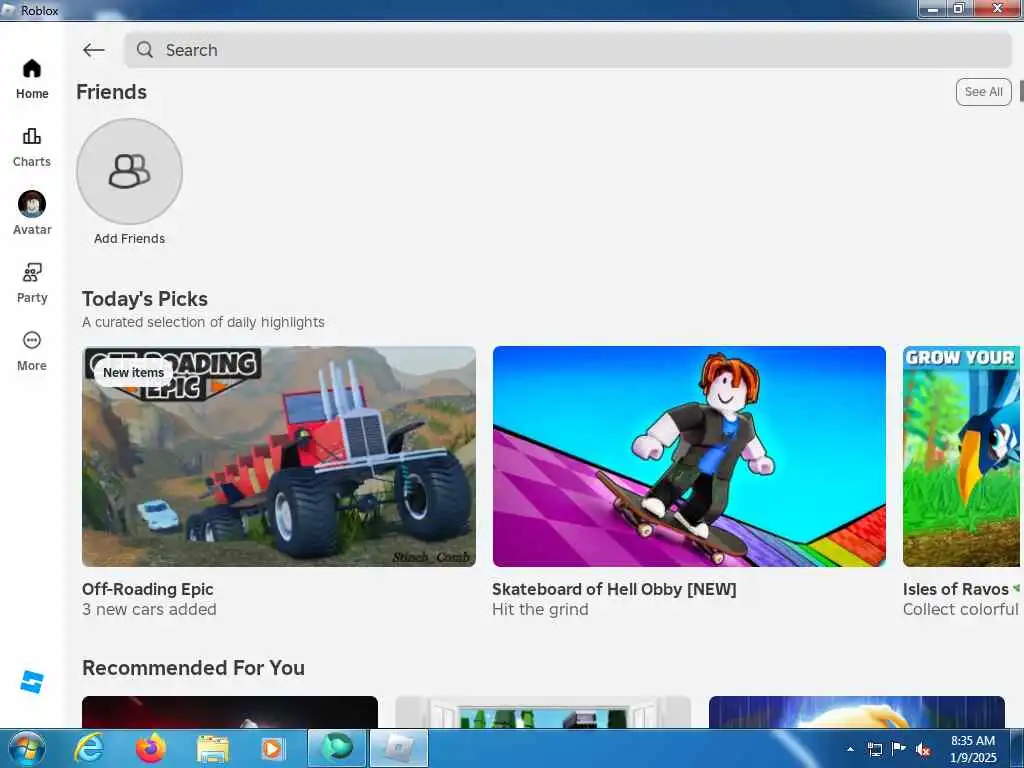The width and height of the screenshot is (1024, 768).
Task: Open the Party section
Action: coord(32,283)
